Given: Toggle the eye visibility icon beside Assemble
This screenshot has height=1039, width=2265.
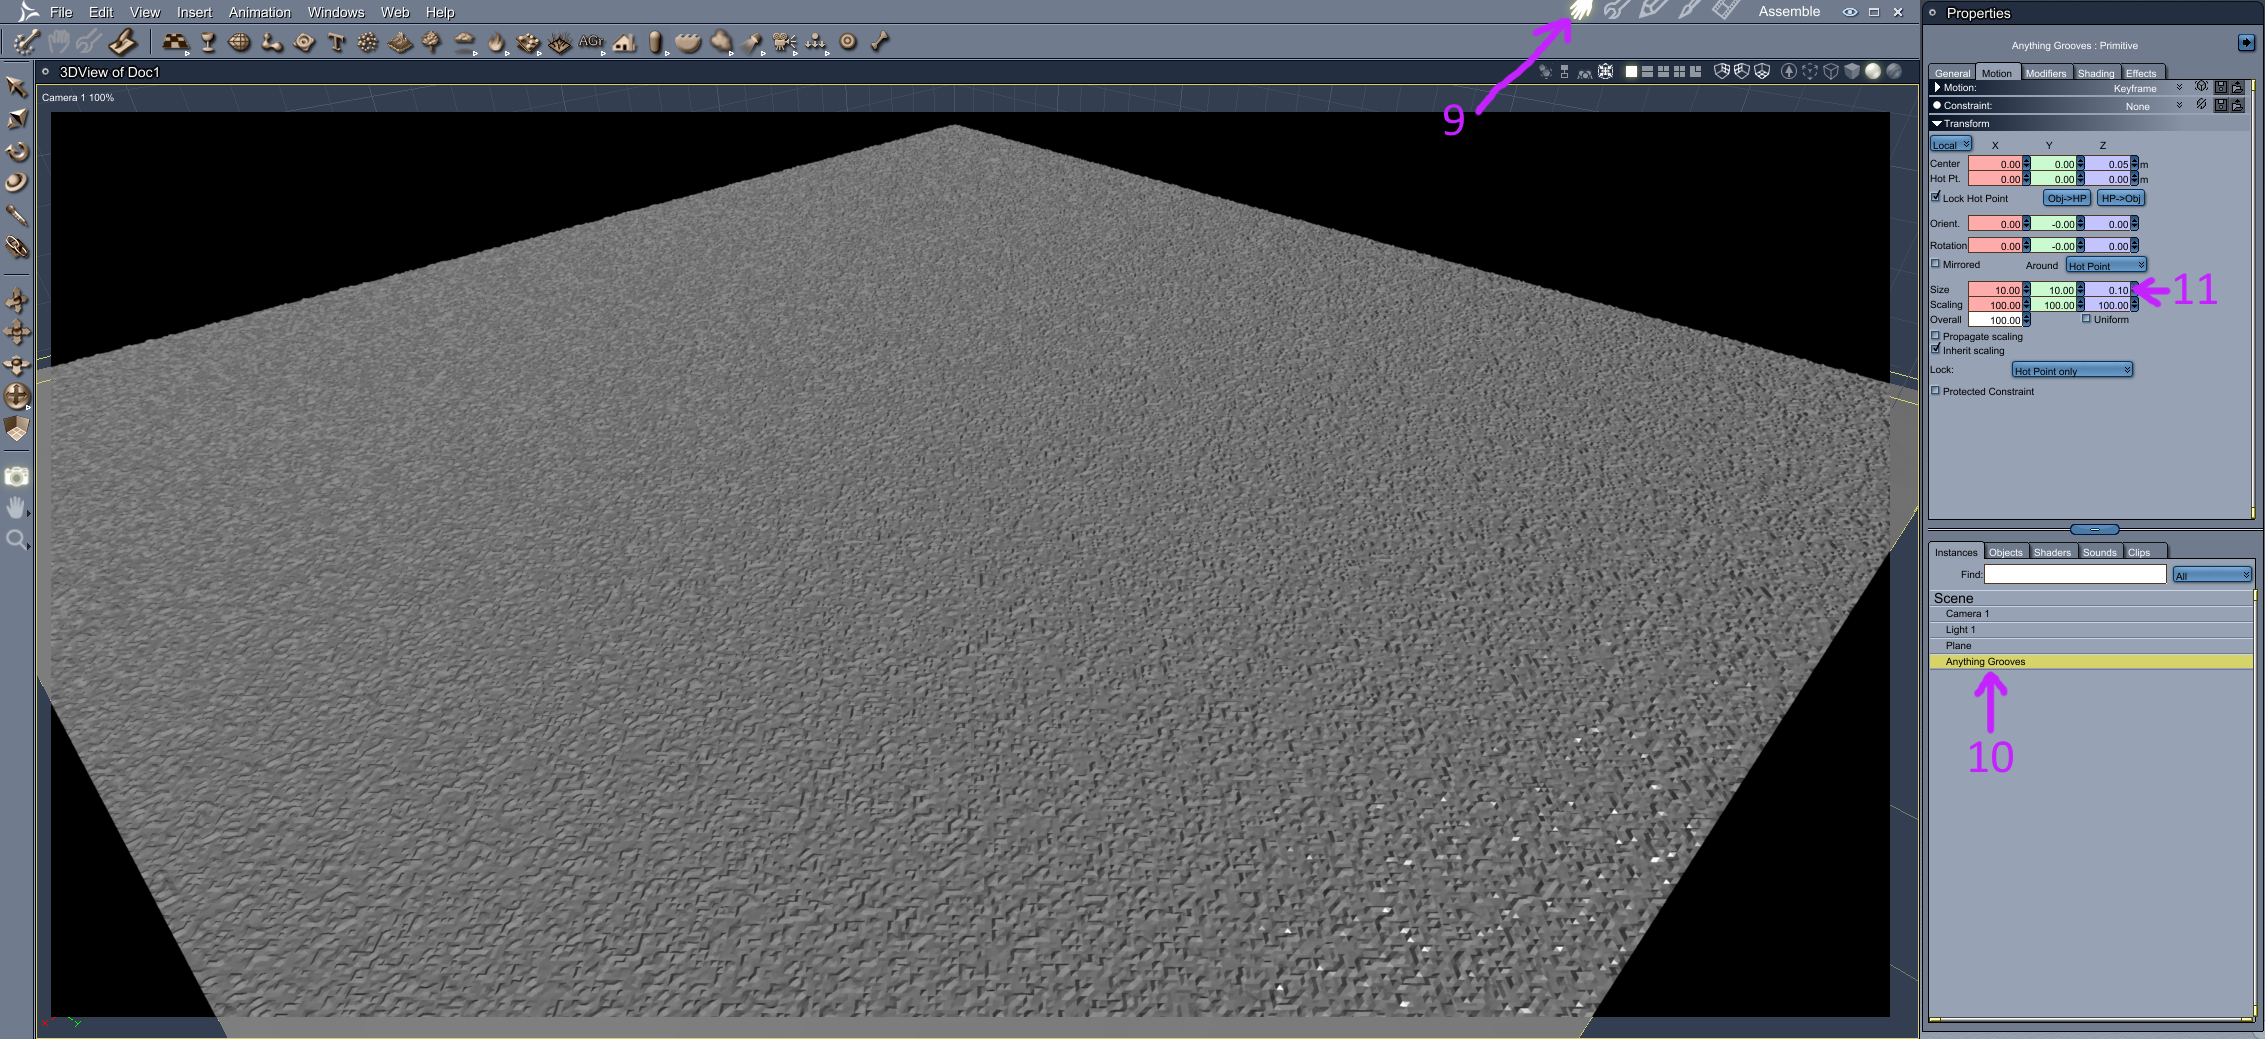Looking at the screenshot, I should click(1850, 12).
